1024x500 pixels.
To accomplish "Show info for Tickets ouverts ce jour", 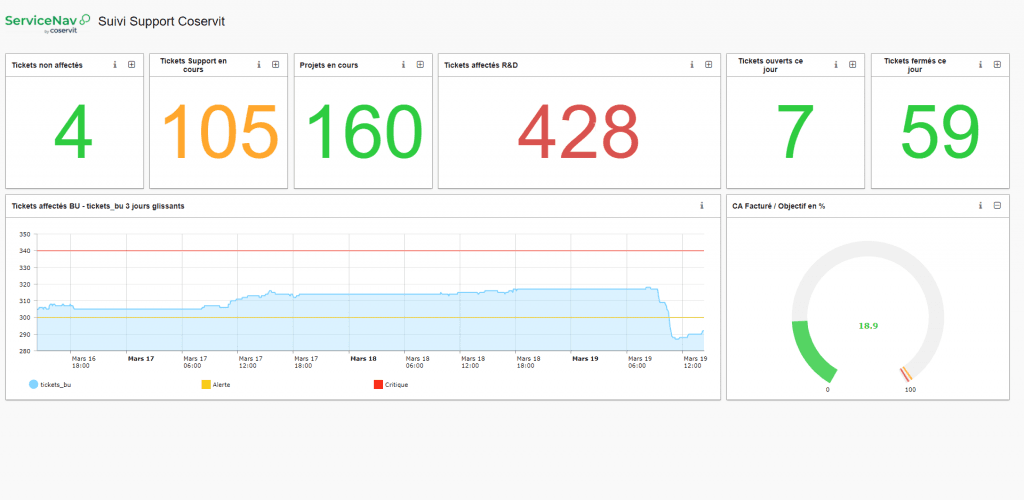I will tap(836, 65).
